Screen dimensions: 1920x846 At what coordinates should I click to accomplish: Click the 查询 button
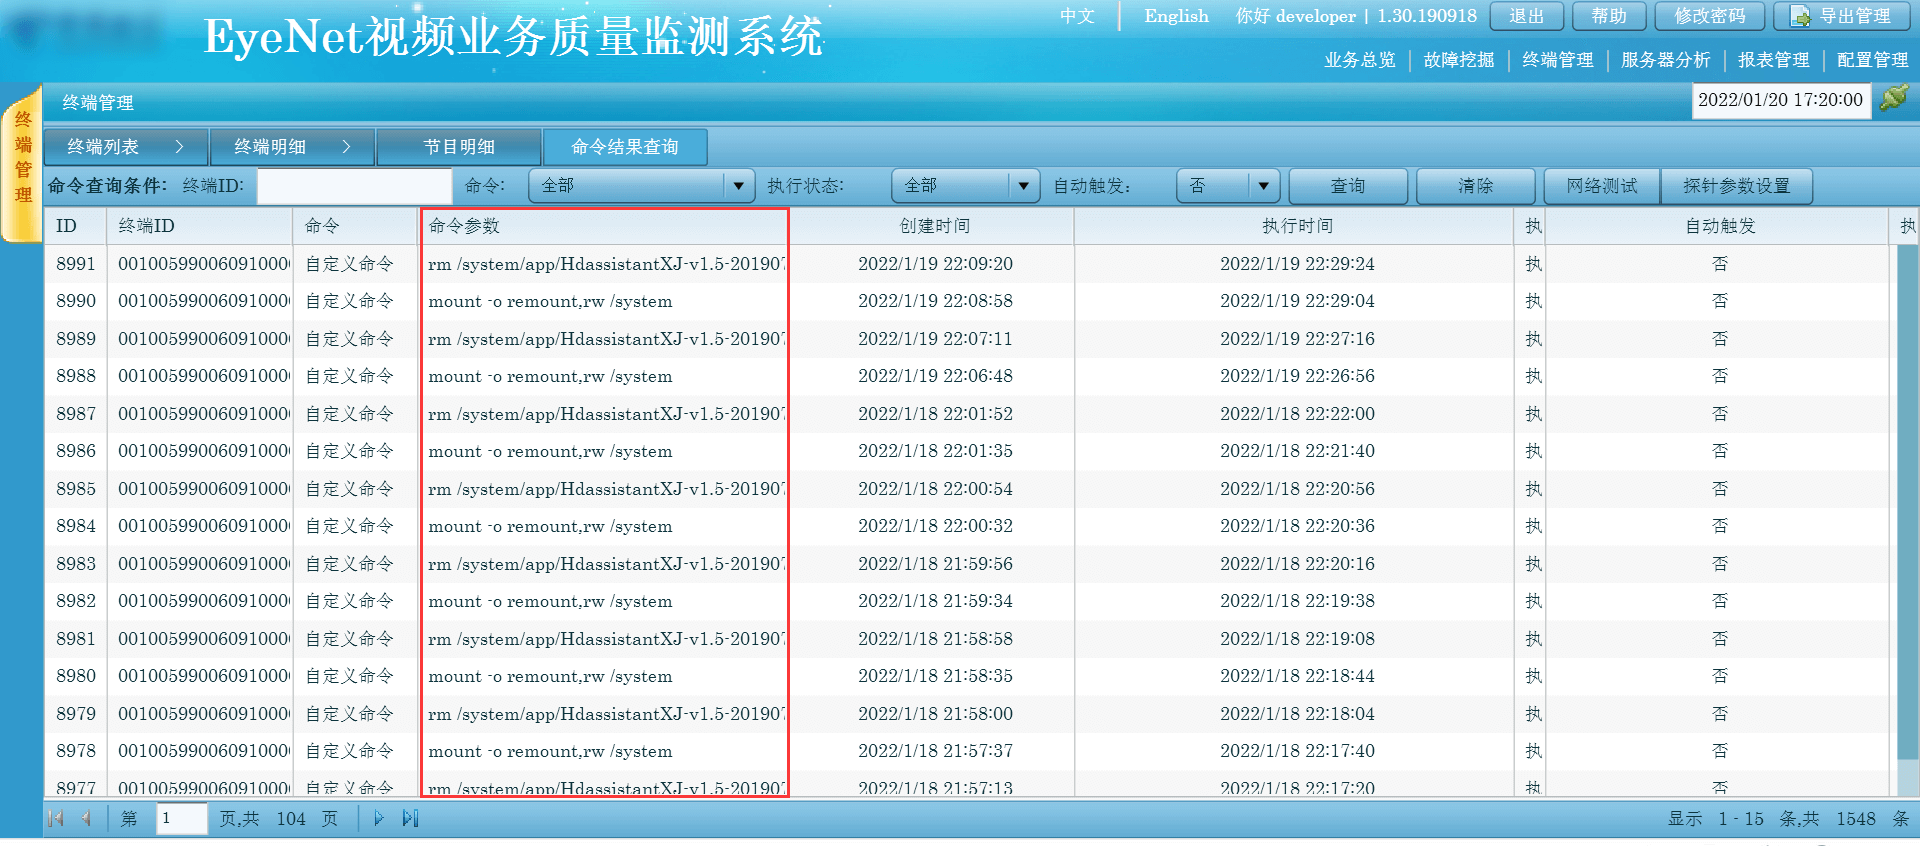point(1347,186)
